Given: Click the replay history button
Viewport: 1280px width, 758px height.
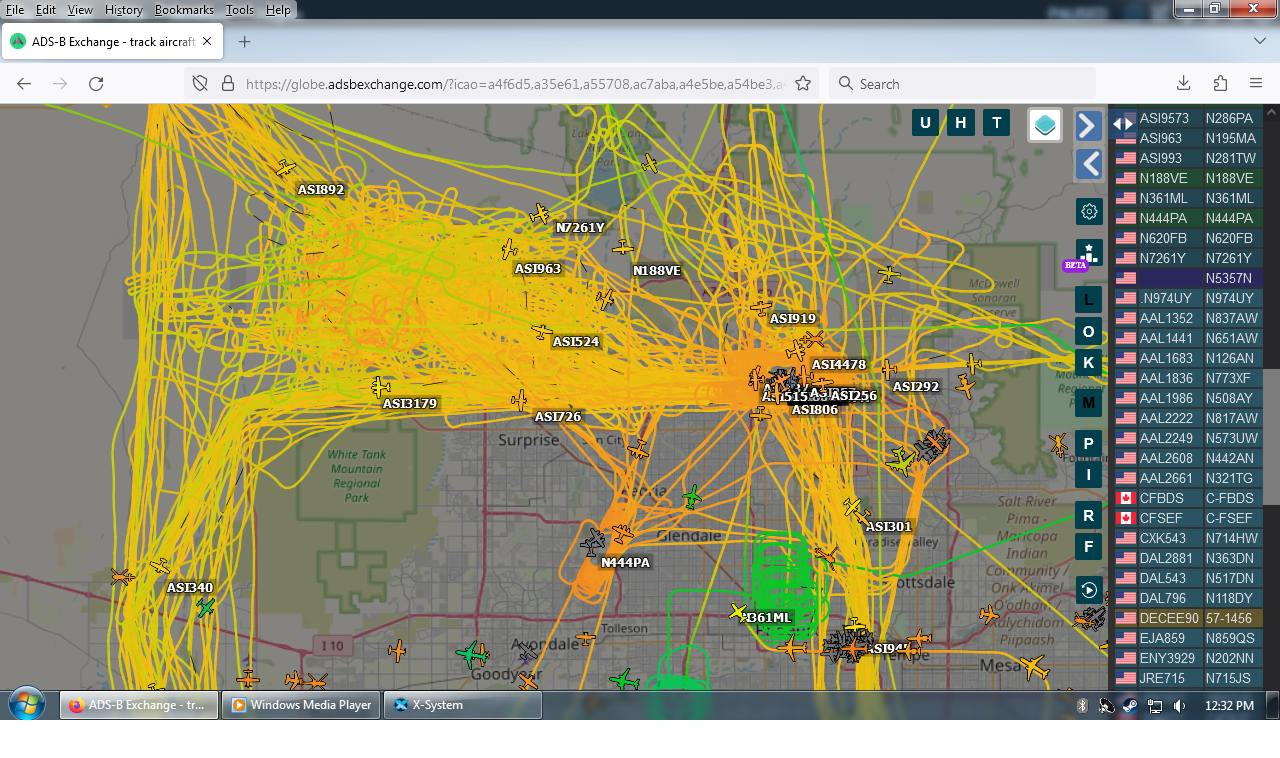Looking at the screenshot, I should tap(1089, 589).
